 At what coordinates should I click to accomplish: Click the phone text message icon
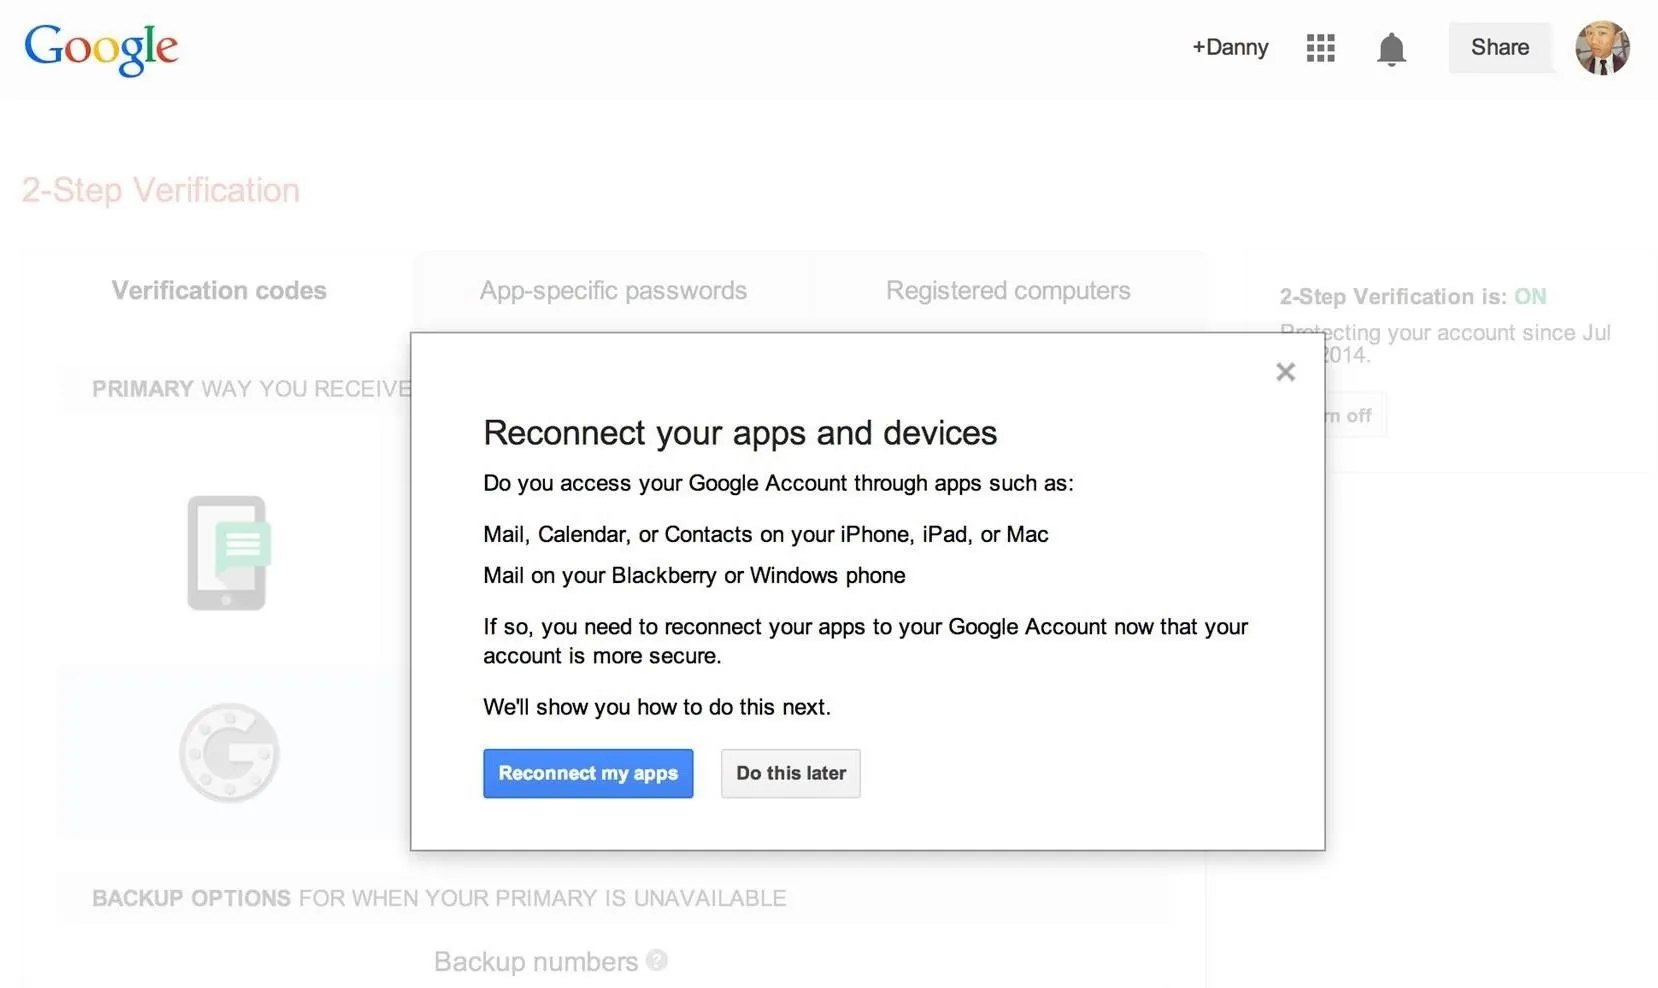pyautogui.click(x=229, y=552)
